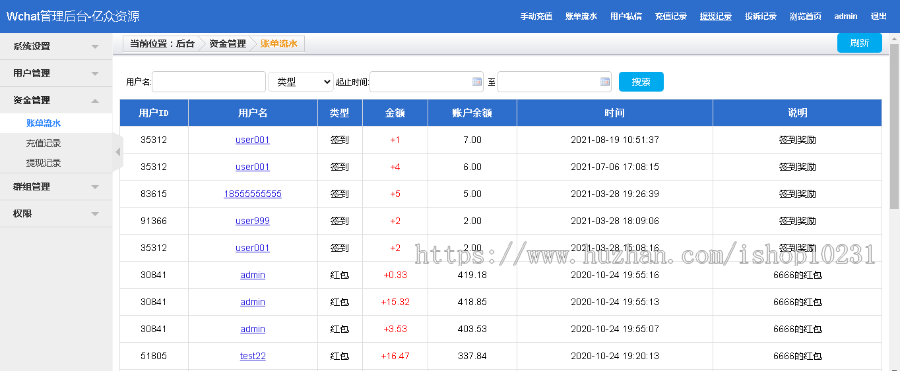This screenshot has height=371, width=900.
Task: Click the Wchat管理后台 title in the header
Action: (73, 16)
